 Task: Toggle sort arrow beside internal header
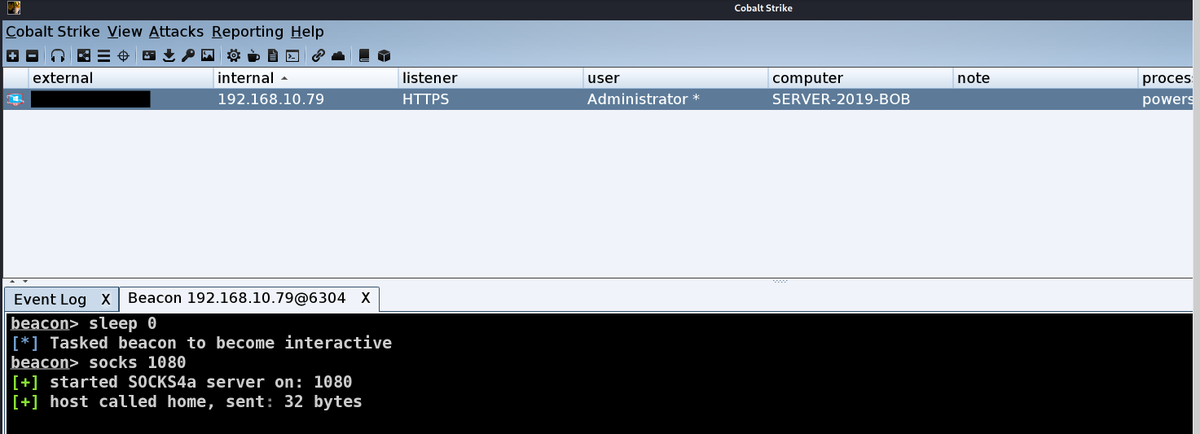click(284, 78)
